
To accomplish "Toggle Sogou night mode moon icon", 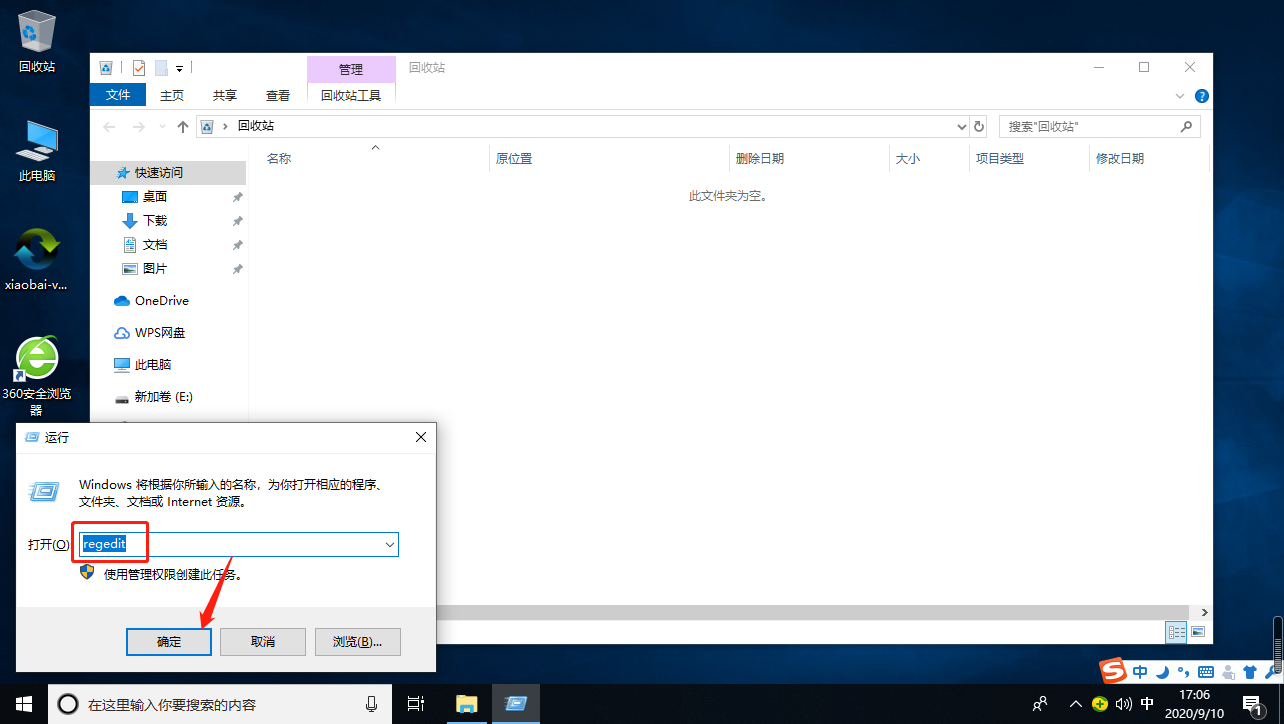I will pos(1161,672).
